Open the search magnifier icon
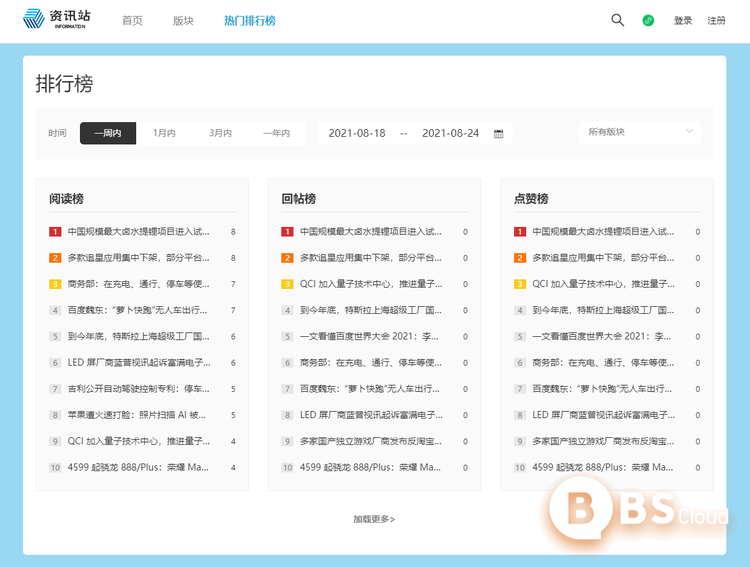The image size is (750, 567). 618,20
